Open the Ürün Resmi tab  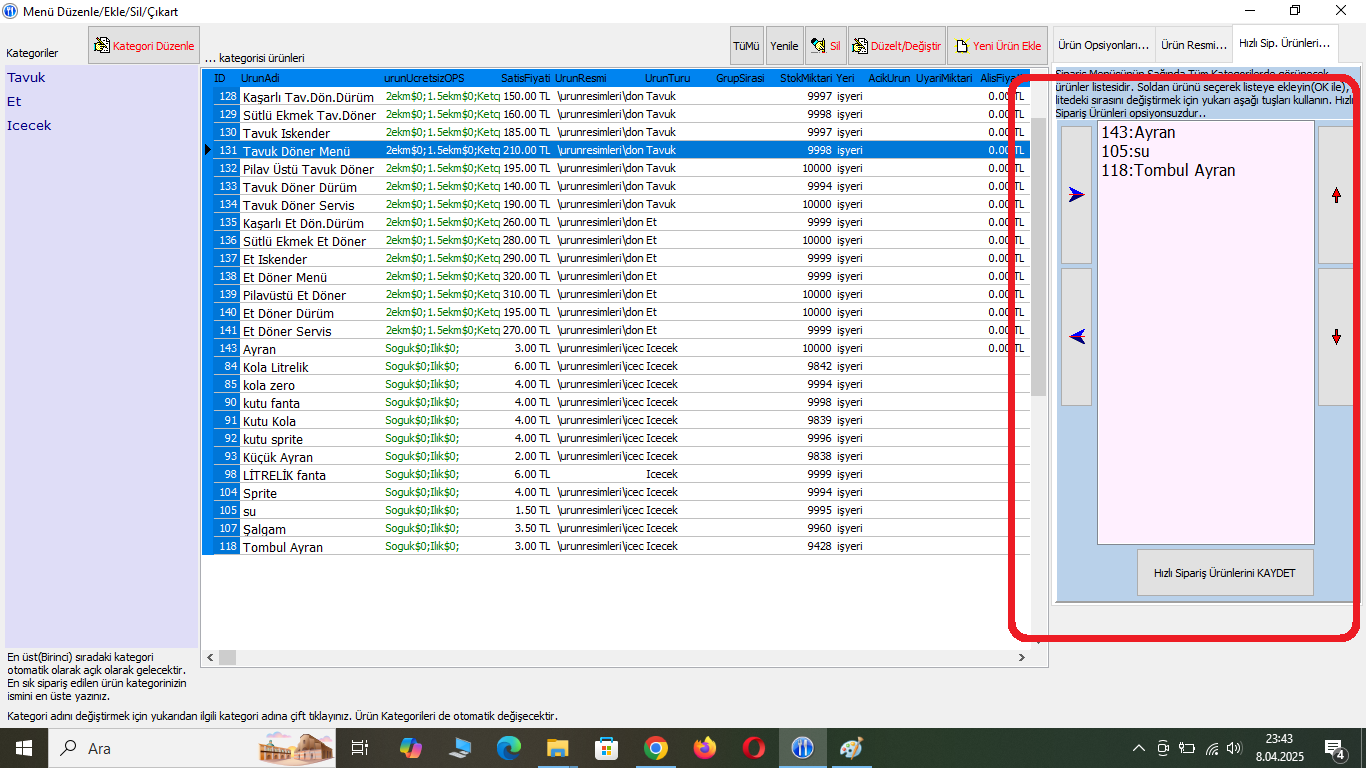1194,45
